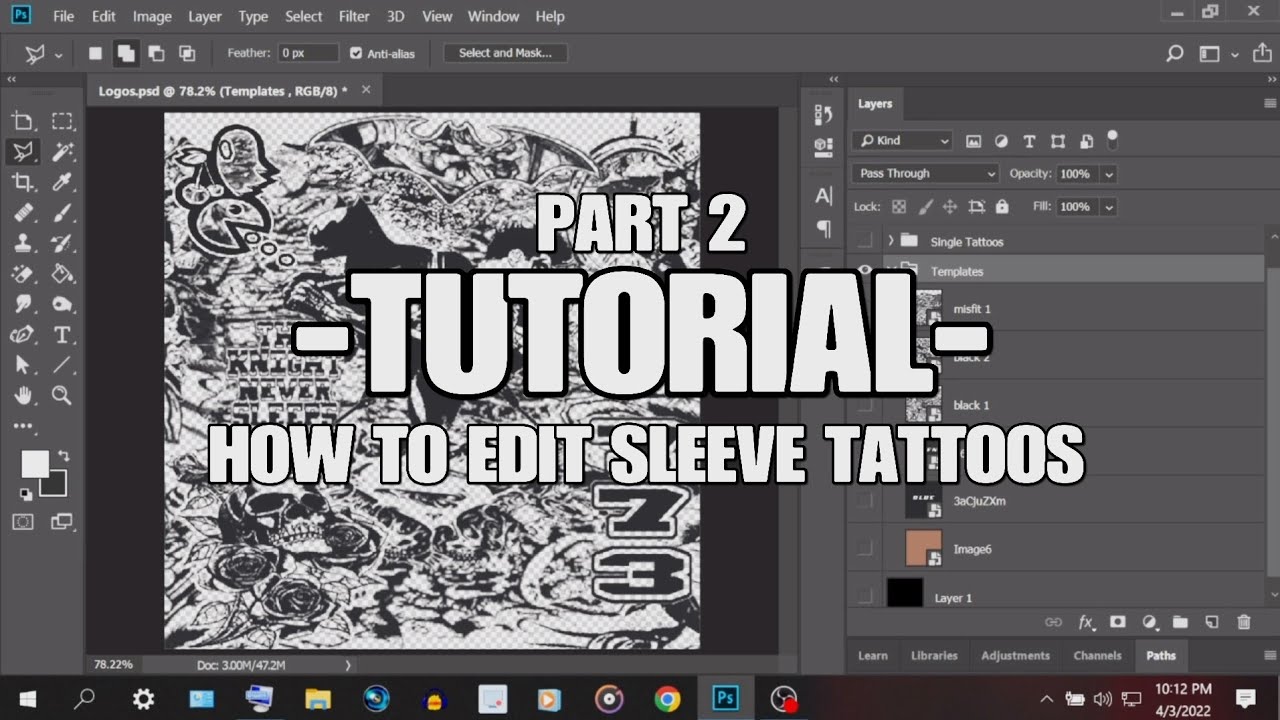
Task: Open Pass Through blend mode dropdown
Action: [x=925, y=173]
